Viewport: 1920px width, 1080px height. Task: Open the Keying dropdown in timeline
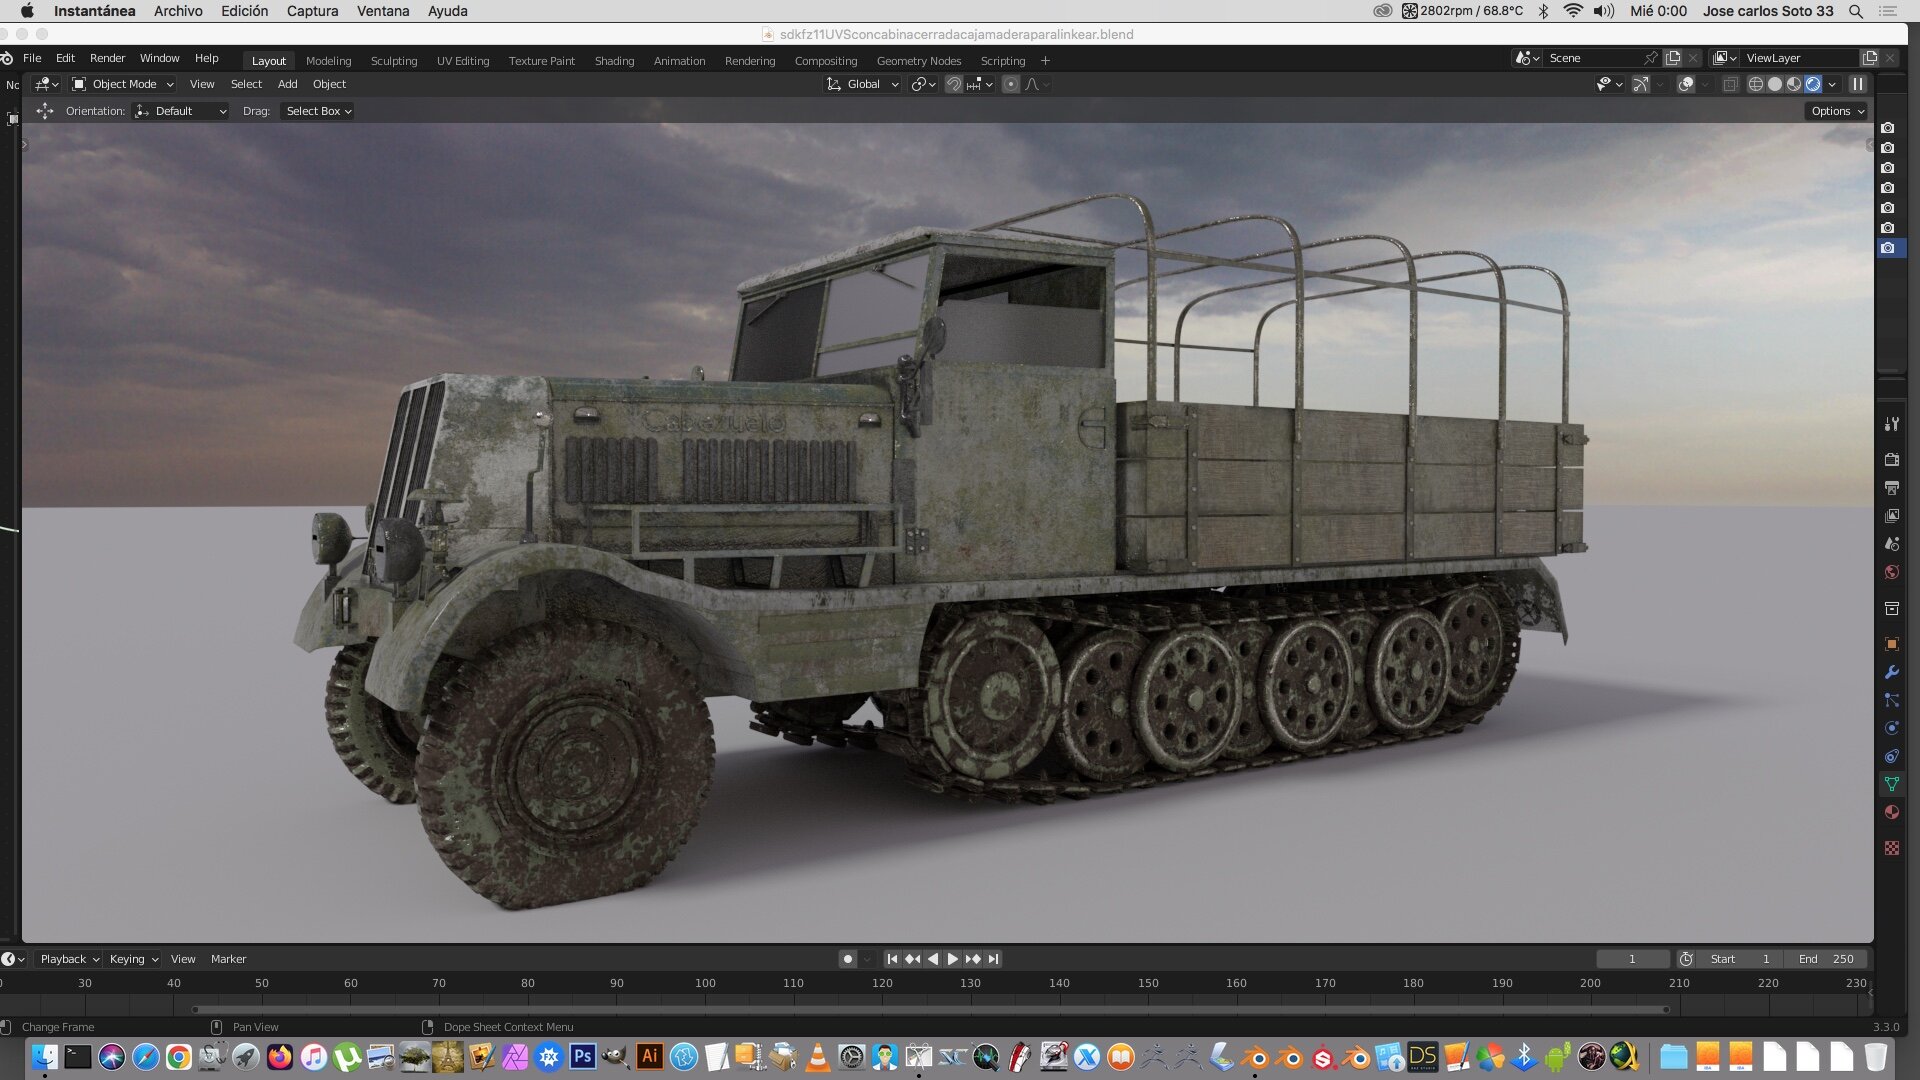click(x=133, y=959)
